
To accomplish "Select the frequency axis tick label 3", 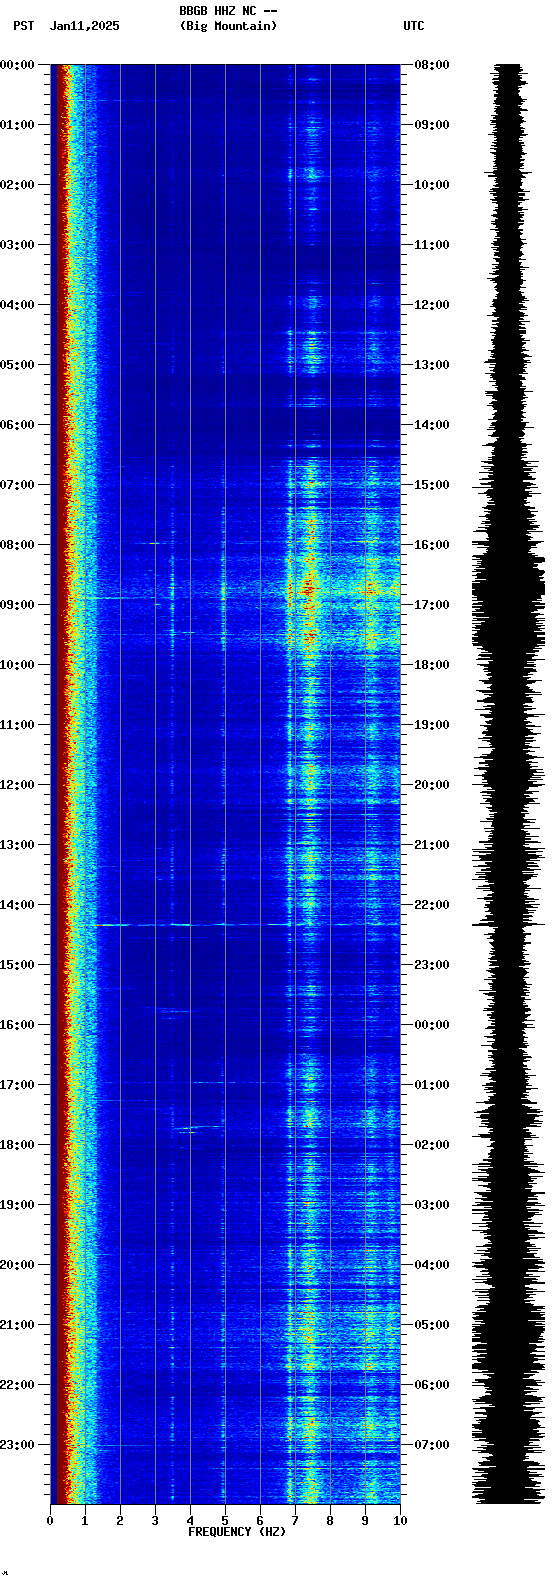I will click(x=155, y=1521).
